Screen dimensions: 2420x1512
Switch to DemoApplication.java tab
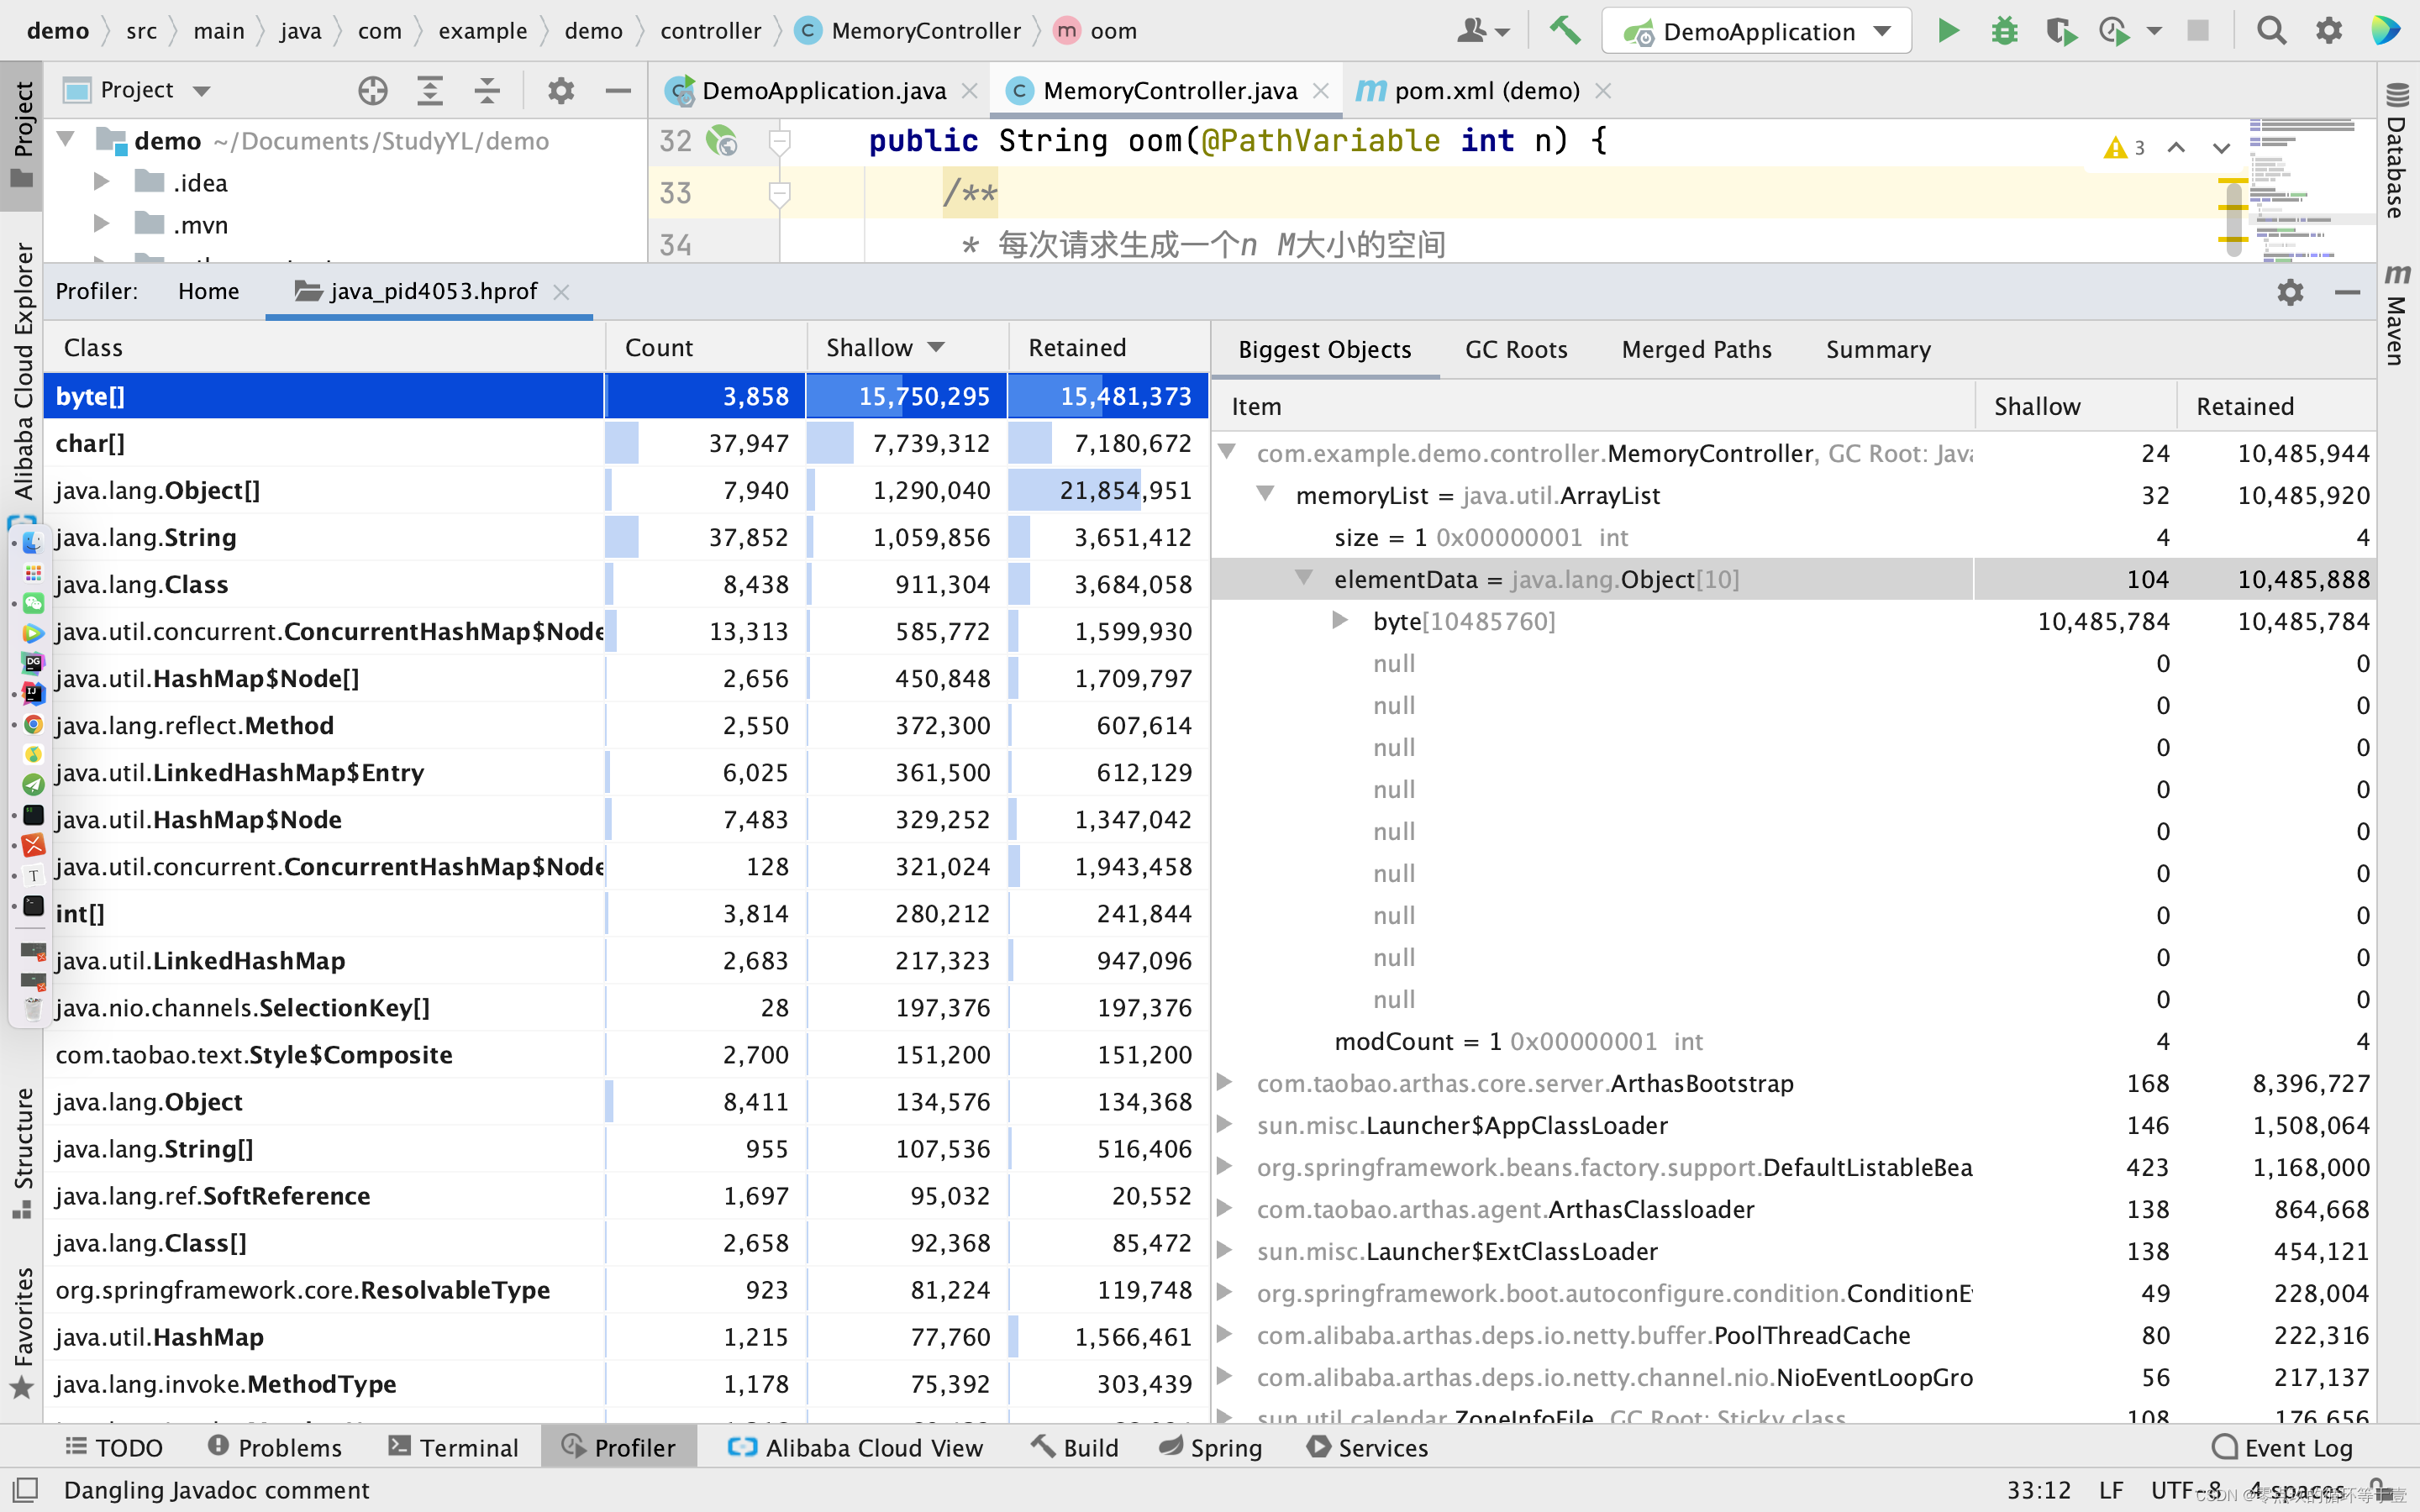[x=822, y=91]
